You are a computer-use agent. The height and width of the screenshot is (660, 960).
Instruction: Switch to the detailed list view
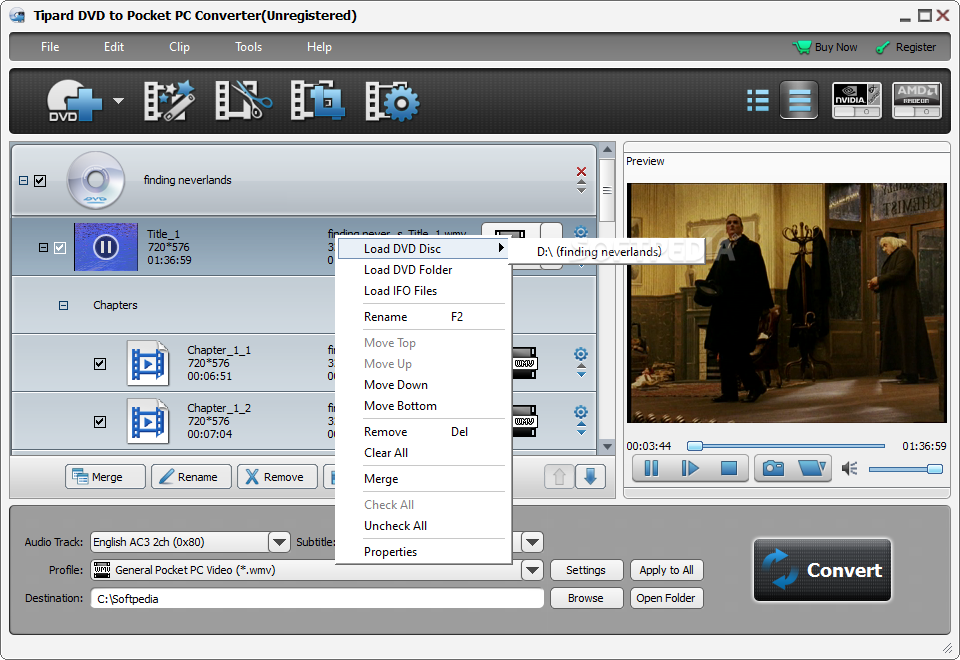758,100
